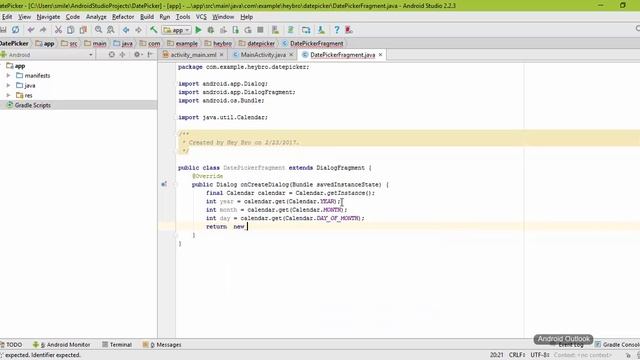Navigate Back with the left arrow icon
Viewport: 640px width, 360px height.
126,30
